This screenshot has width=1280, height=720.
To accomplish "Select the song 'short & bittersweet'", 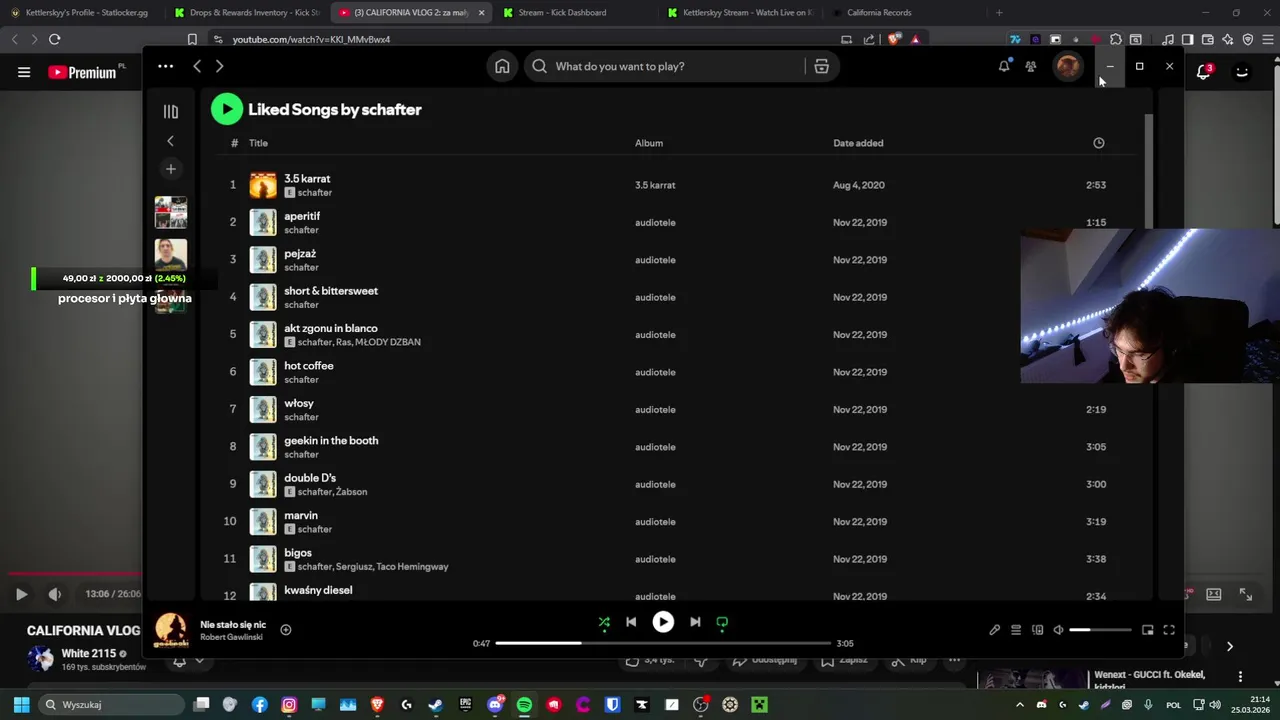I will (331, 291).
